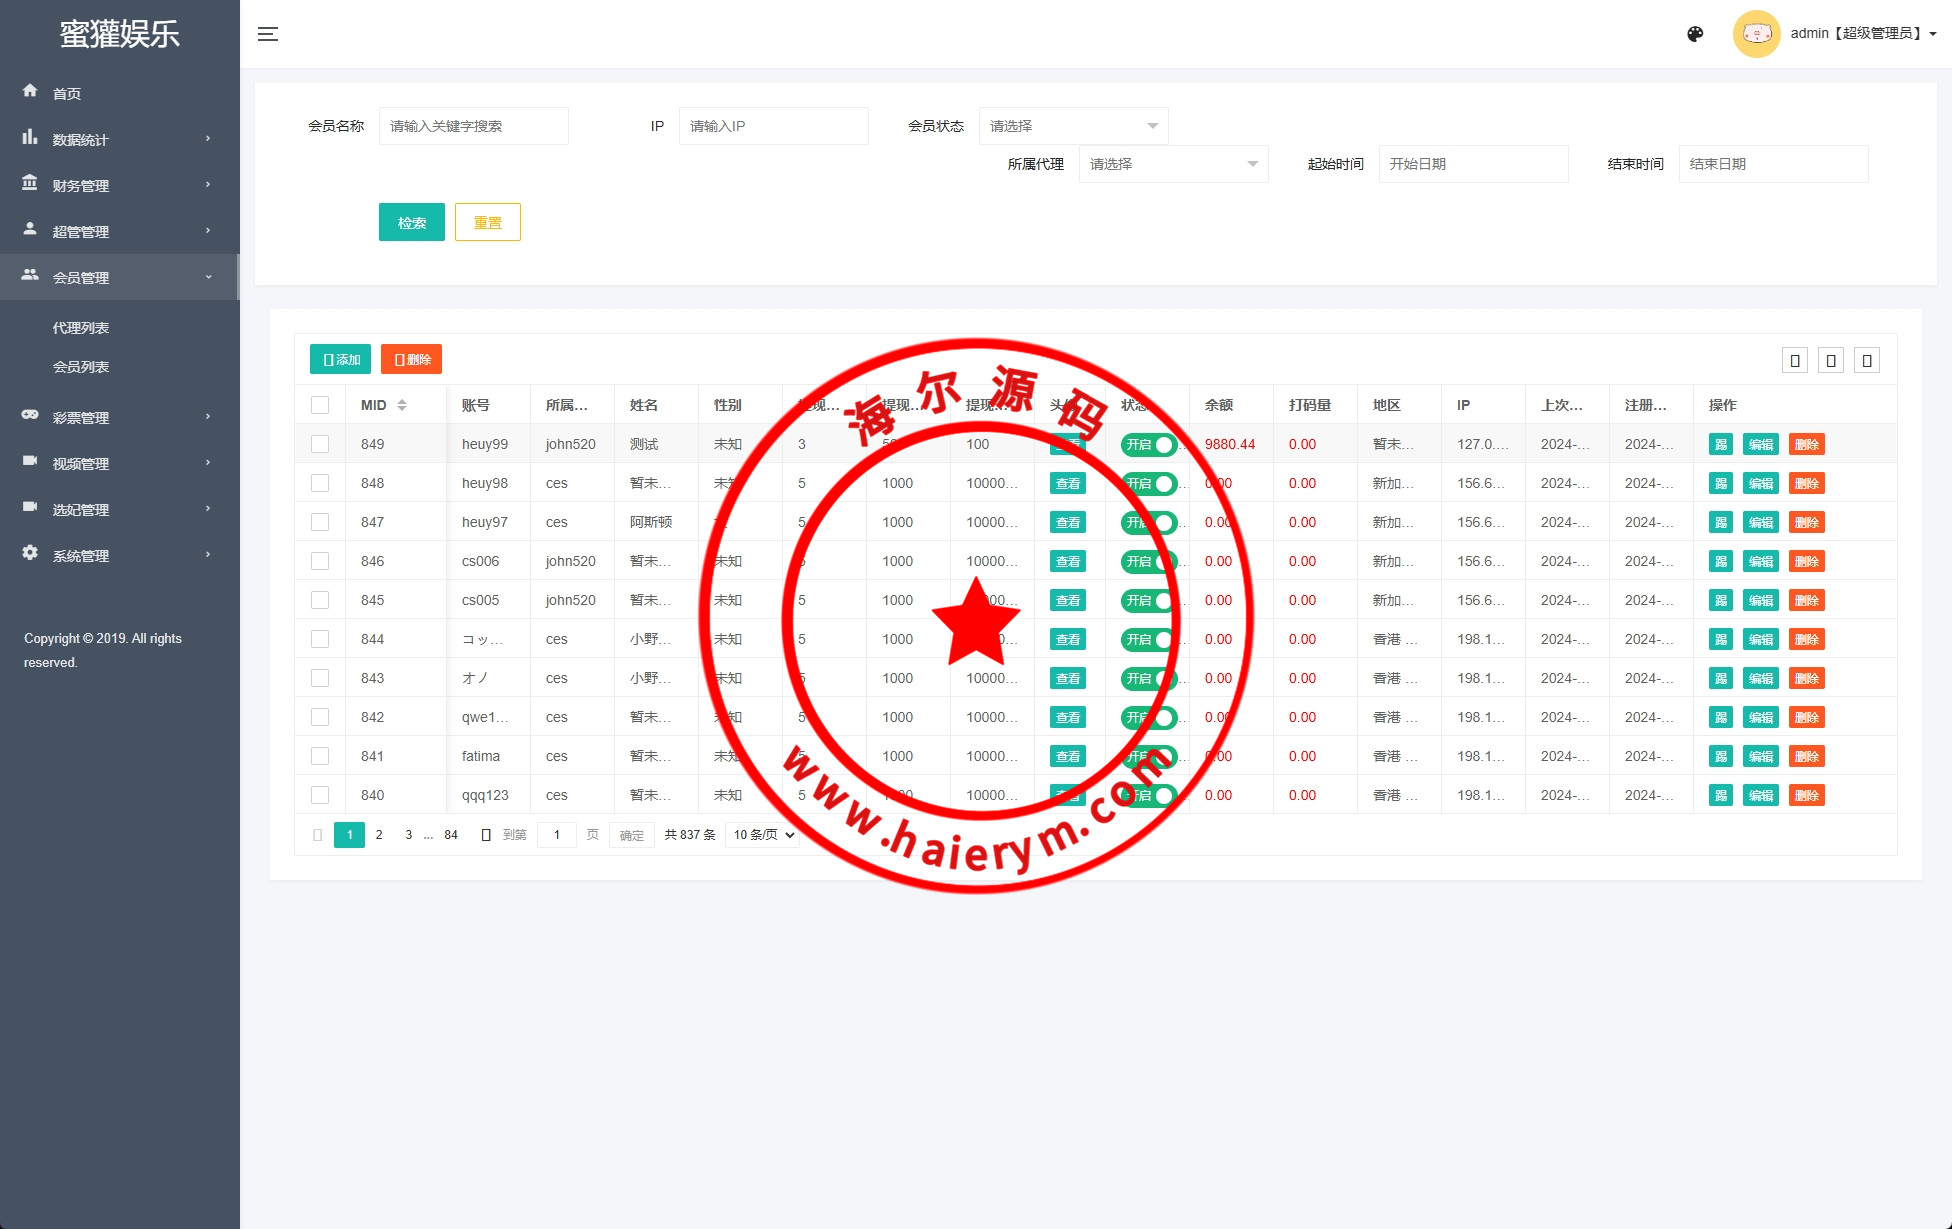This screenshot has height=1229, width=1952.
Task: Toggle the 开启 status switch for member 849
Action: click(1148, 445)
